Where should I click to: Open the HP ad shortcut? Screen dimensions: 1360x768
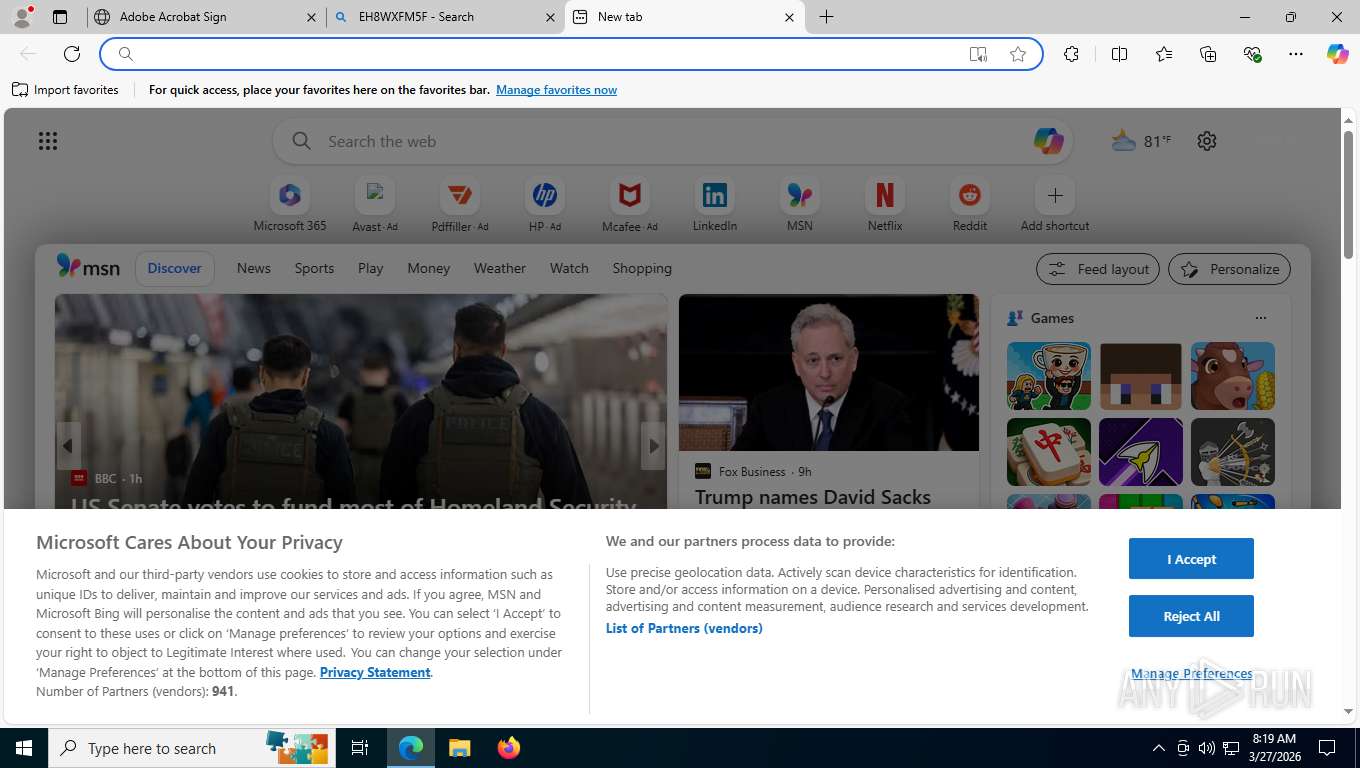pos(545,205)
